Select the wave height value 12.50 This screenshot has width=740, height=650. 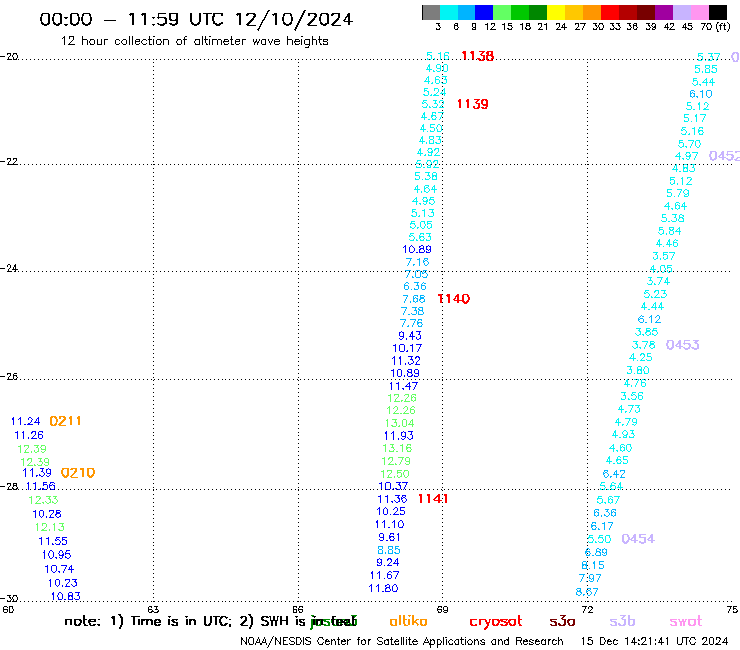tap(395, 473)
